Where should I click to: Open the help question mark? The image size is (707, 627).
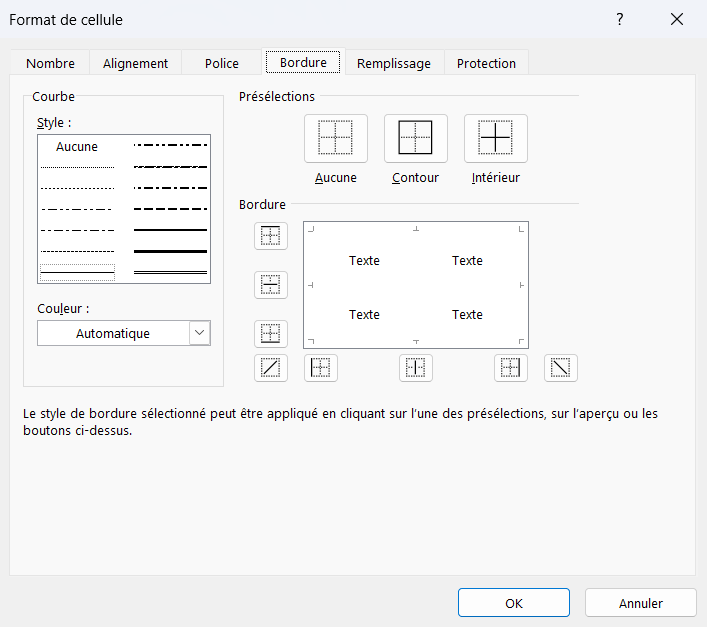click(x=620, y=19)
